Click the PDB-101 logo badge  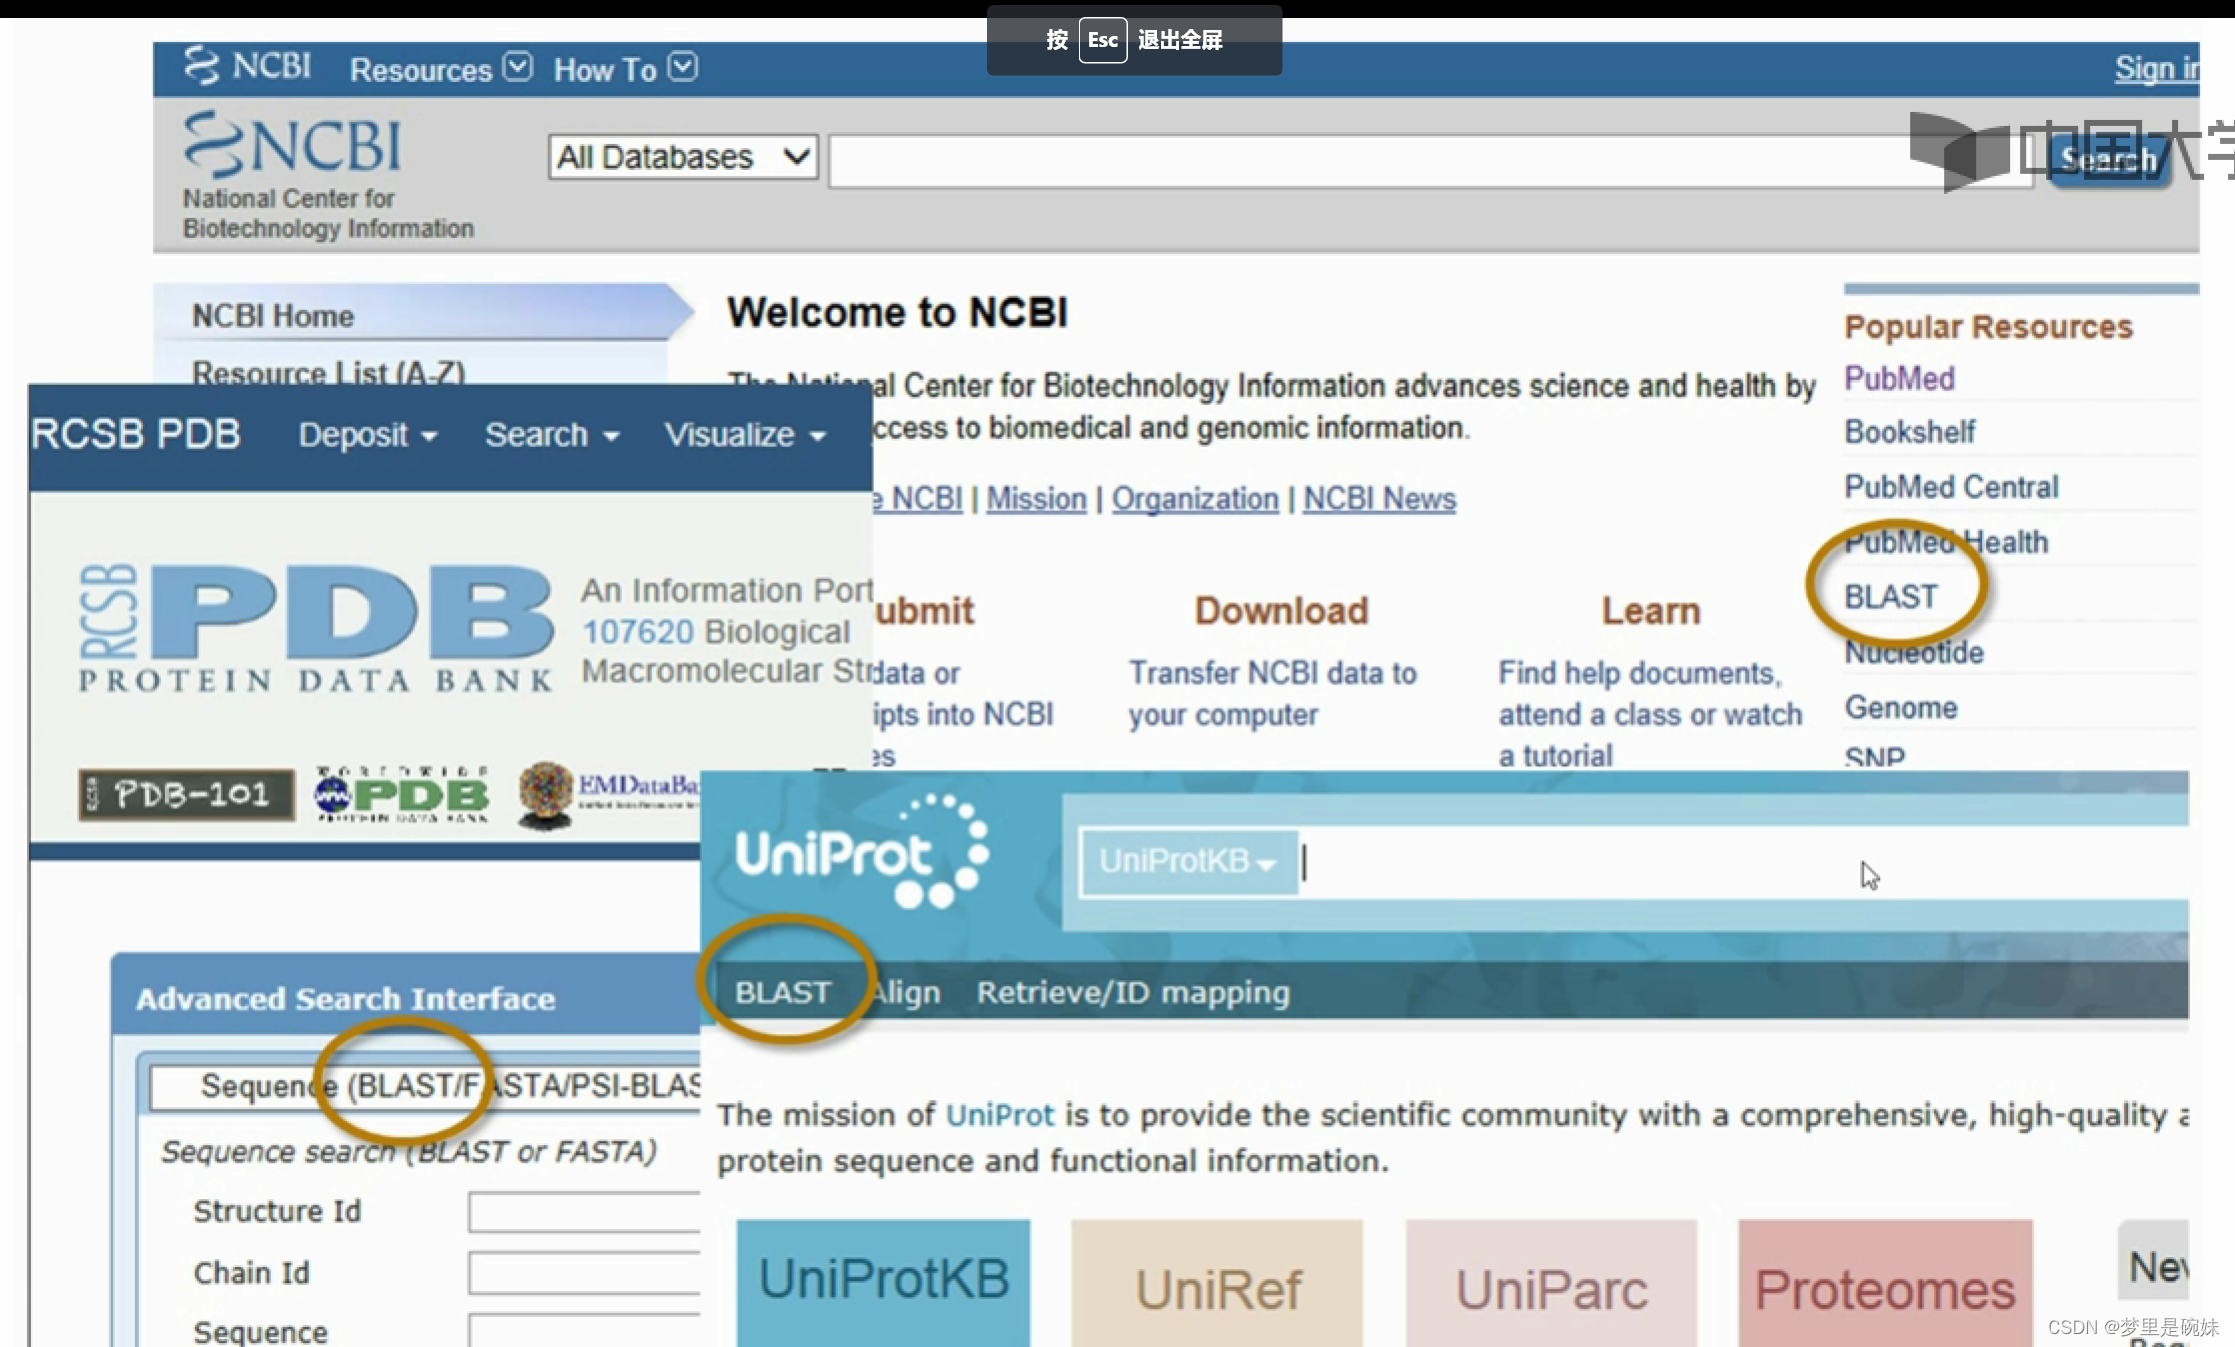[x=187, y=795]
